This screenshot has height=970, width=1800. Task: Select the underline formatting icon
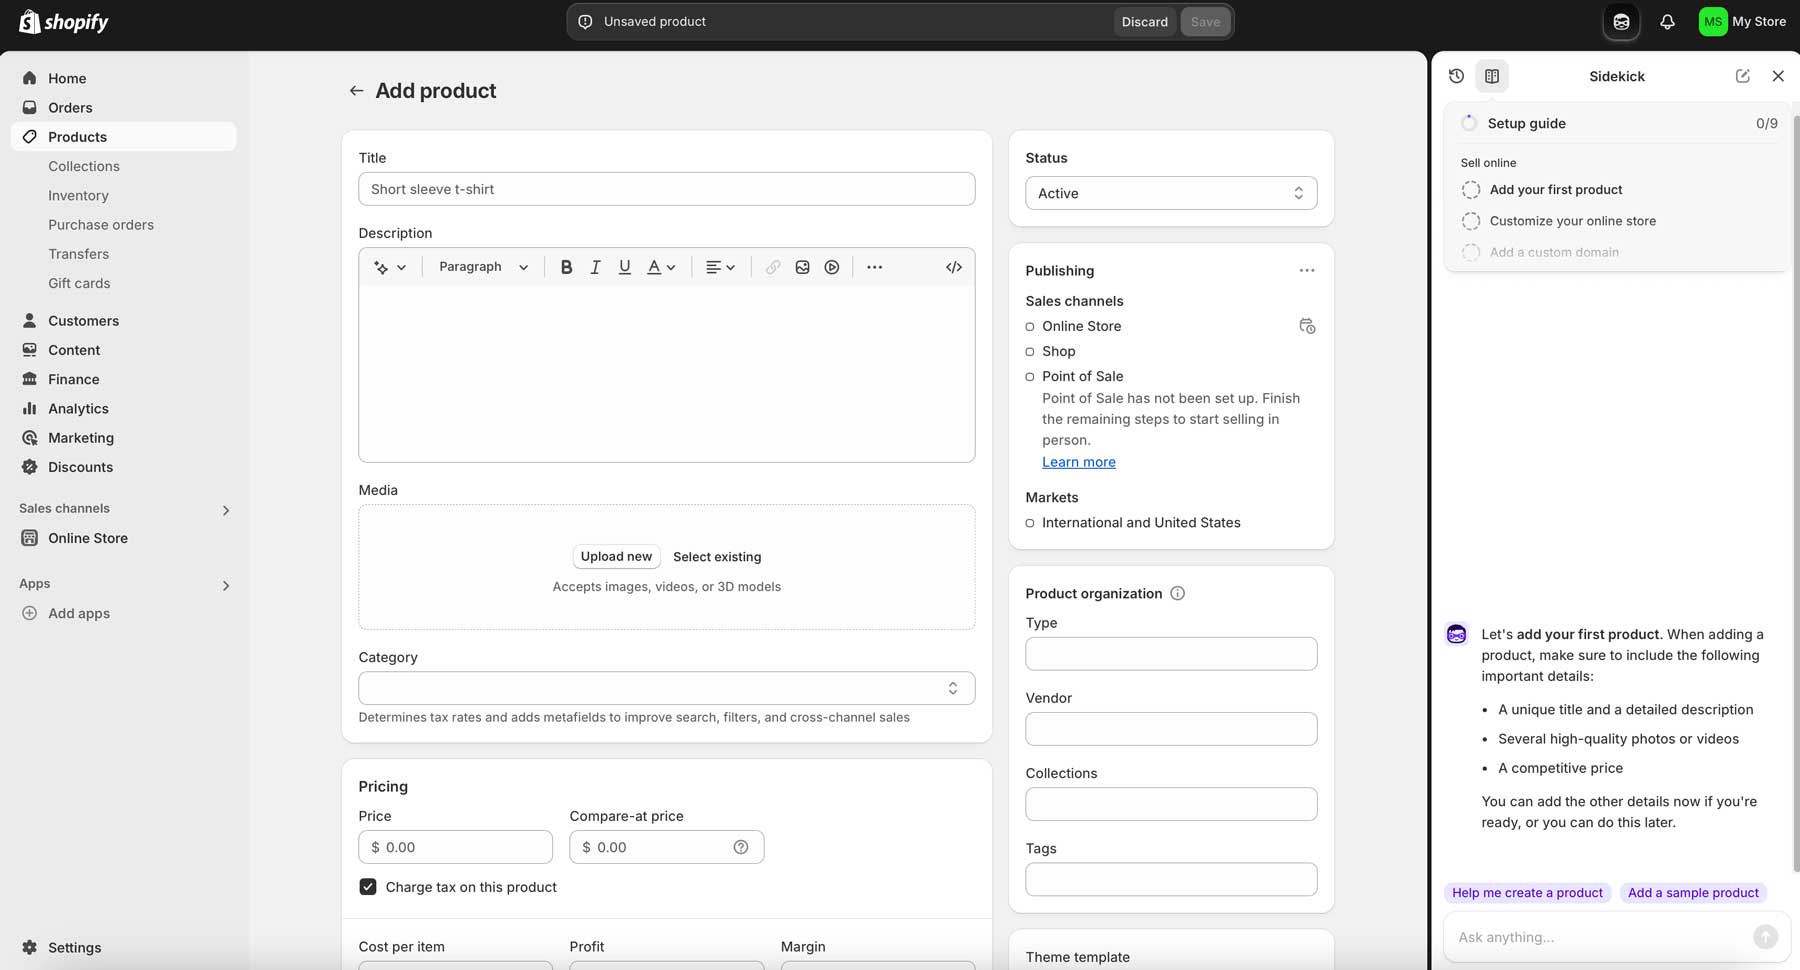click(624, 266)
